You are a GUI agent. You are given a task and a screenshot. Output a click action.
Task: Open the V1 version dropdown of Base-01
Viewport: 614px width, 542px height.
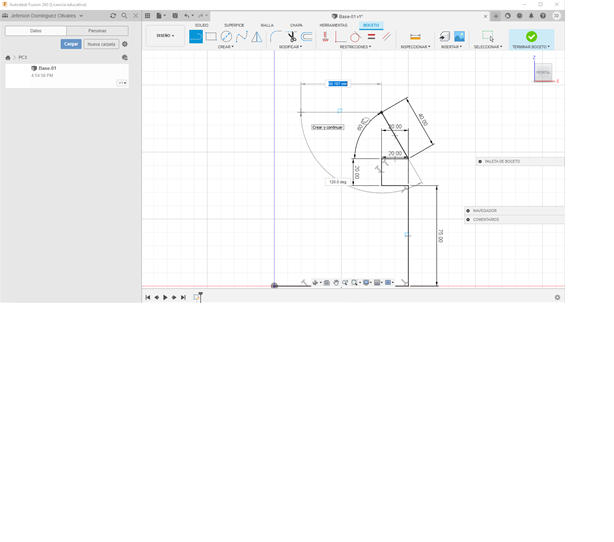[x=122, y=83]
